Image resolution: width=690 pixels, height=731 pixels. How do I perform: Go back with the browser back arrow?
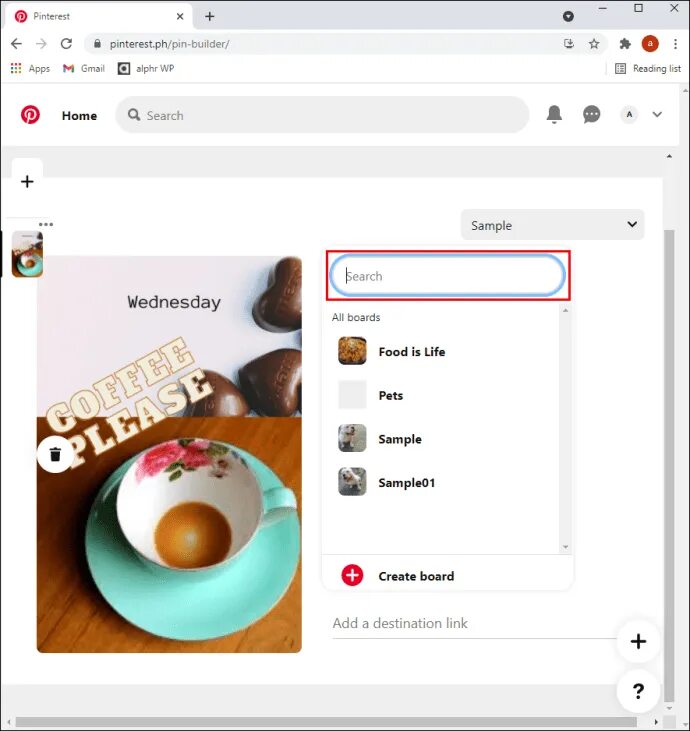point(16,44)
